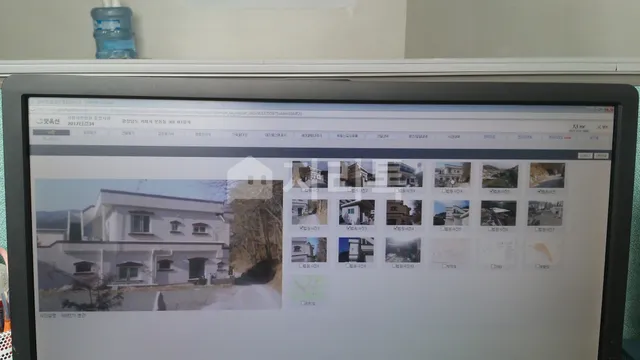The height and width of the screenshot is (360, 640).
Task: Toggle checkbox under white house front yard thumbnail
Action: (444, 191)
